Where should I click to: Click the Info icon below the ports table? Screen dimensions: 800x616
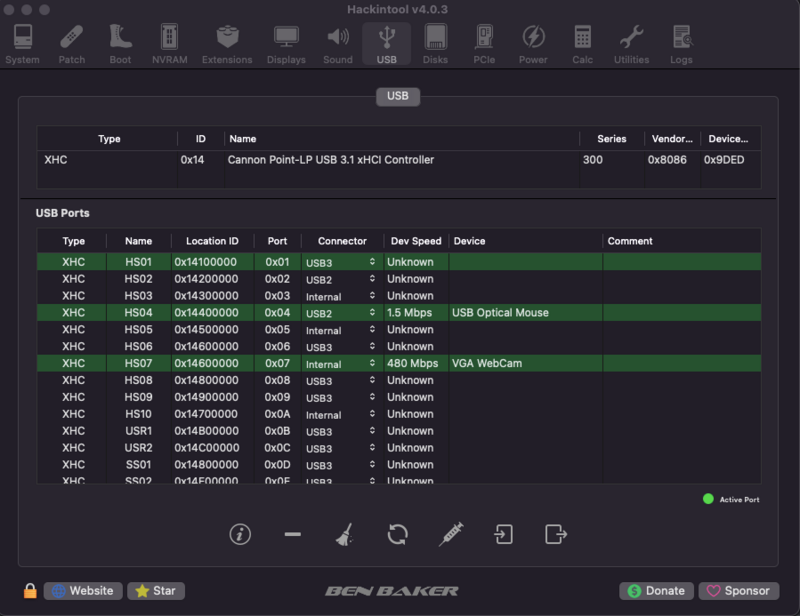239,534
